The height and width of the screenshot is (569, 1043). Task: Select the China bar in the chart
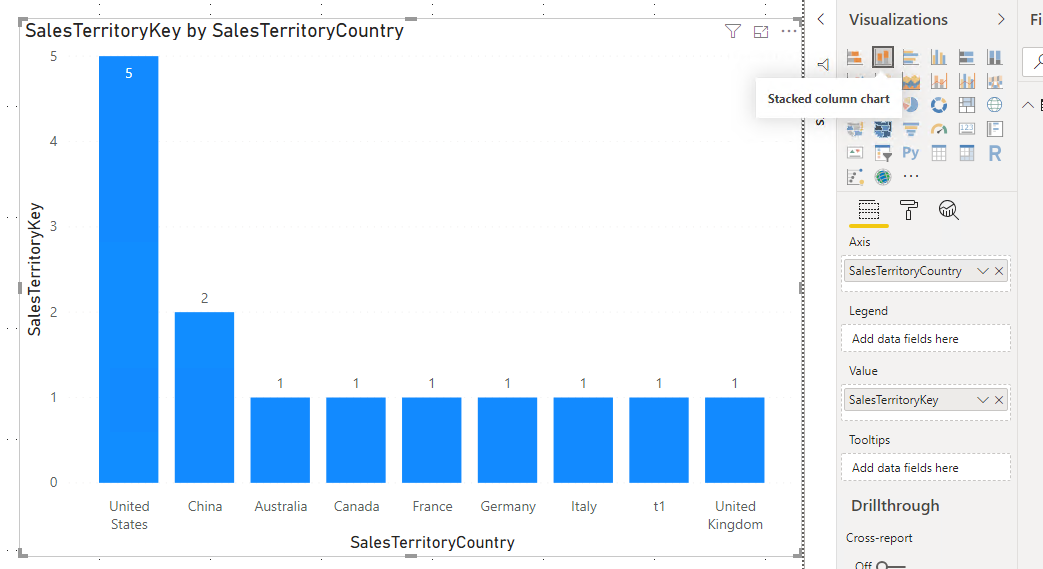[x=204, y=397]
